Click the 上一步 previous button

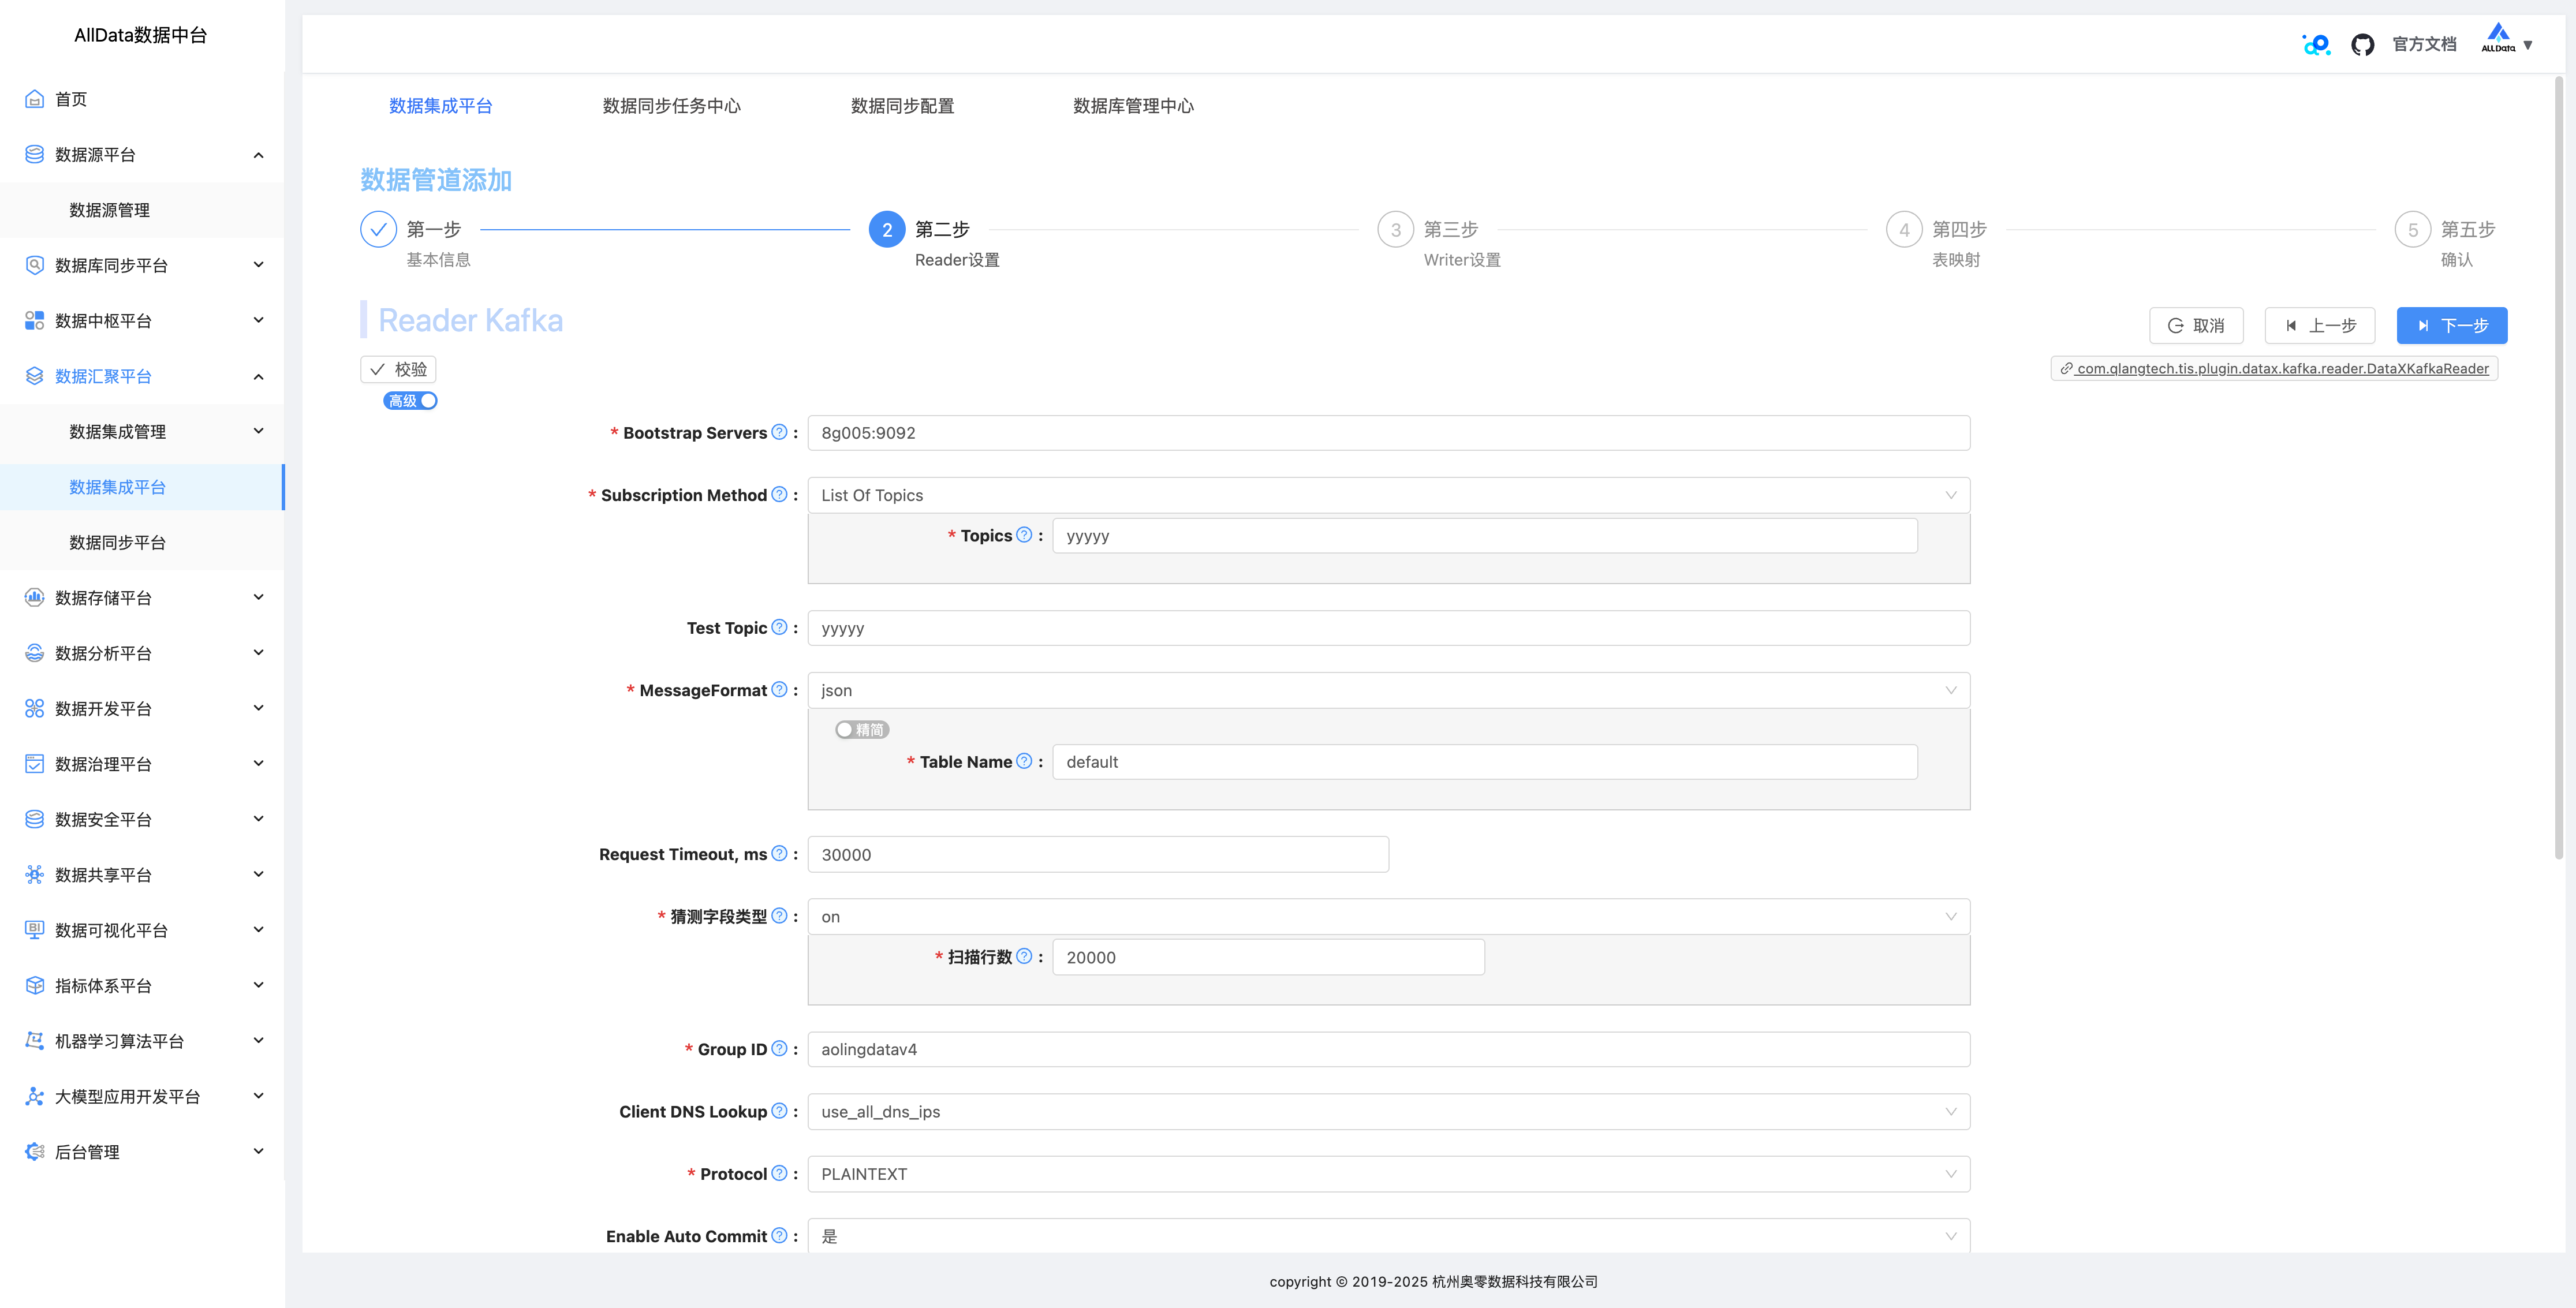[2320, 325]
